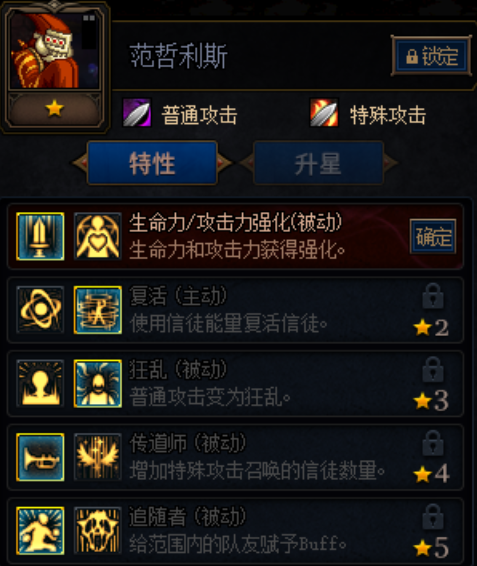This screenshot has width=477, height=566.
Task: Choose the atom orbit icon in 复活 row
Action: 40,310
